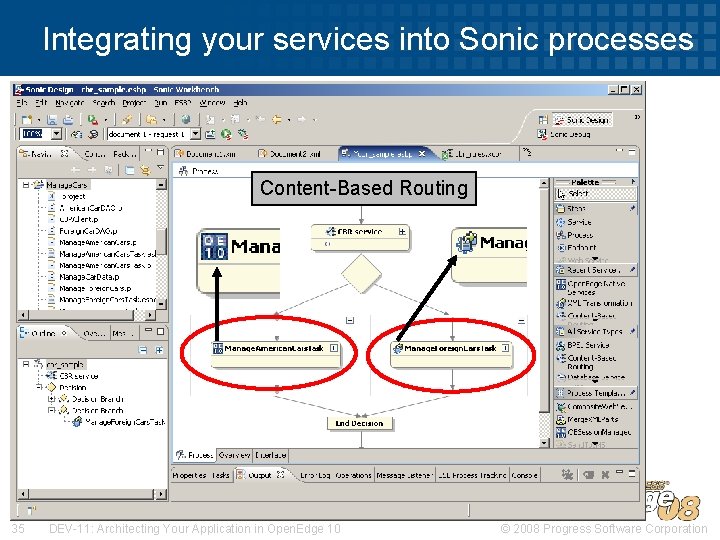Click the Collapse All icon in Navigator toolbar

click(130, 170)
